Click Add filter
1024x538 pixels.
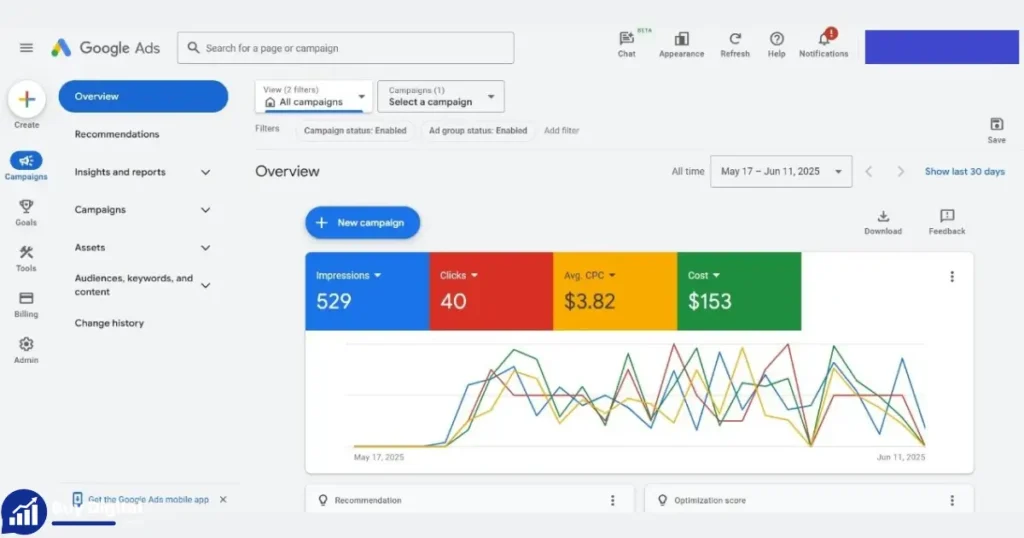click(562, 131)
